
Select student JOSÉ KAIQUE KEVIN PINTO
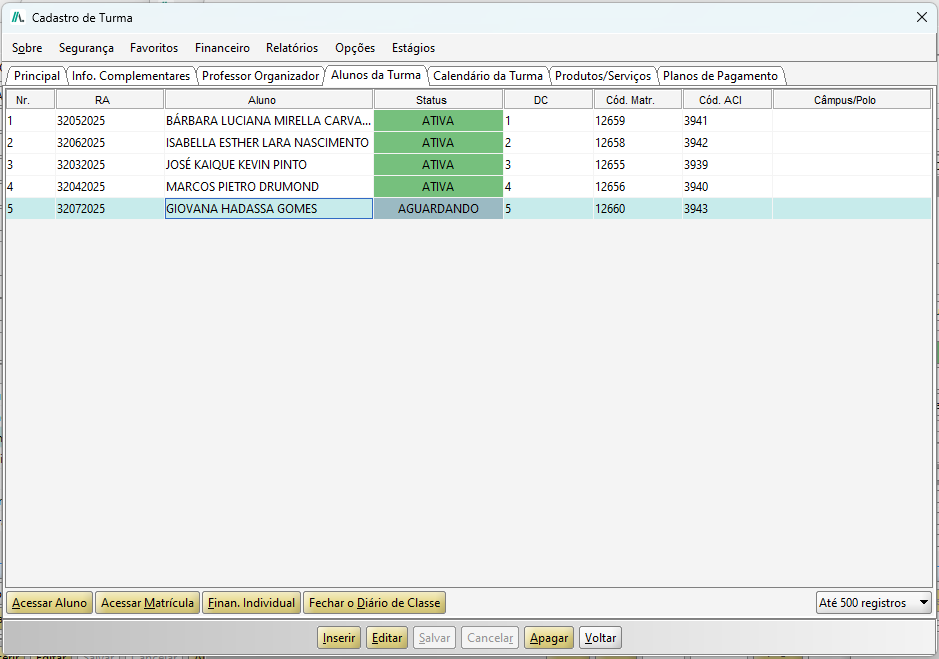coord(268,165)
